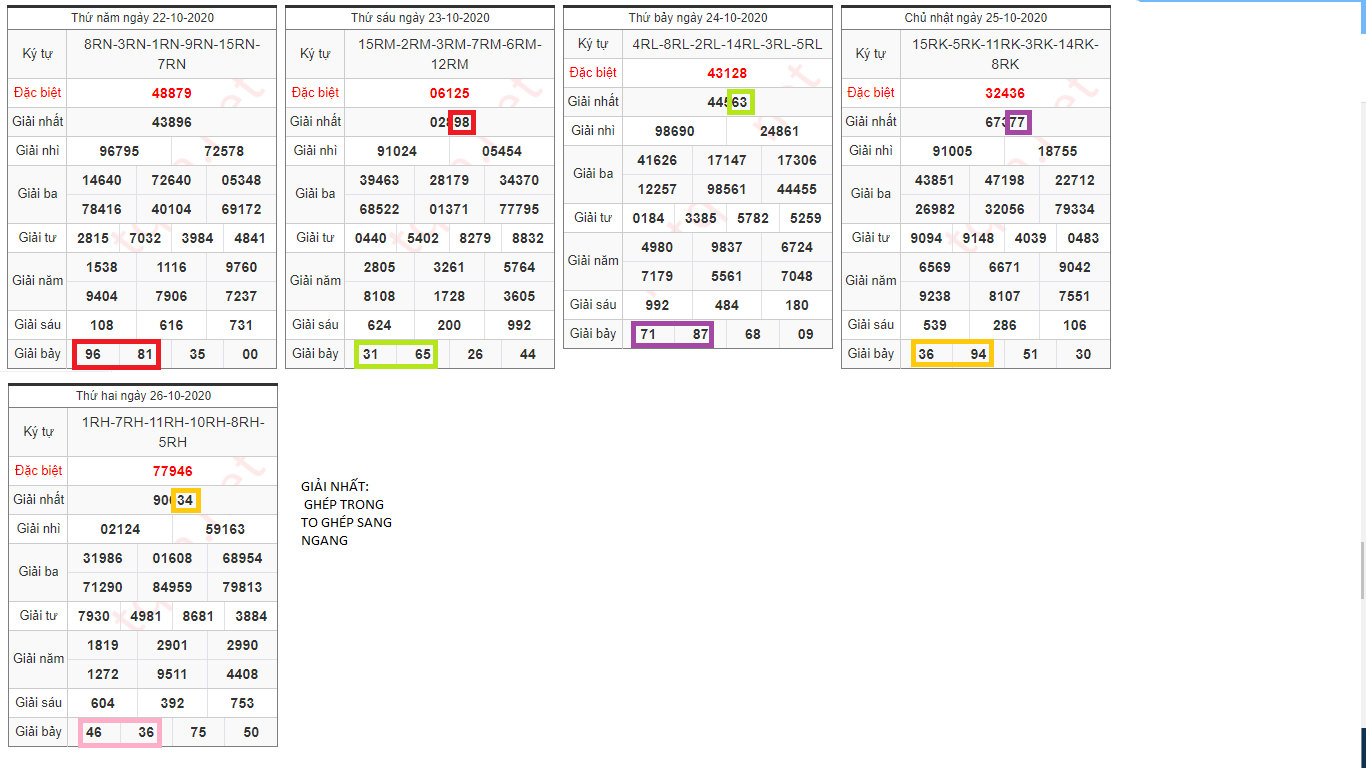Select the 'Chủ nhật ngày 25-10-2020' table header
The image size is (1366, 768).
pyautogui.click(x=976, y=18)
